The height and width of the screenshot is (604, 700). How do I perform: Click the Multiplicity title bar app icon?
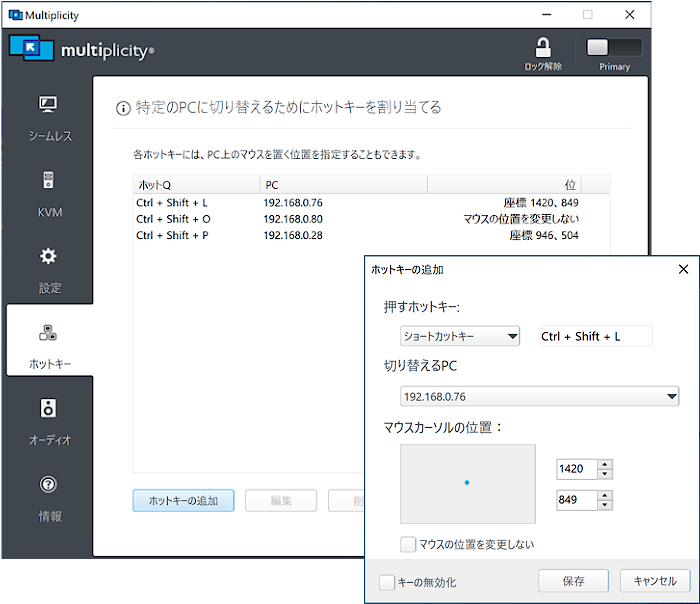coord(15,15)
